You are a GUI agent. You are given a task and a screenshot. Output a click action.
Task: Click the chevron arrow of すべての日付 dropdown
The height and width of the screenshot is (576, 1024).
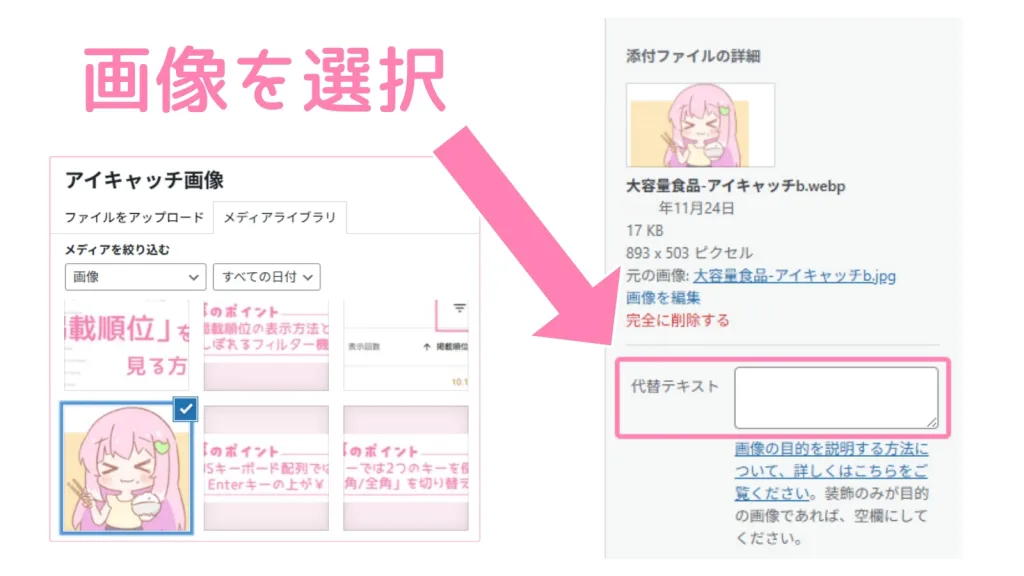pos(308,278)
